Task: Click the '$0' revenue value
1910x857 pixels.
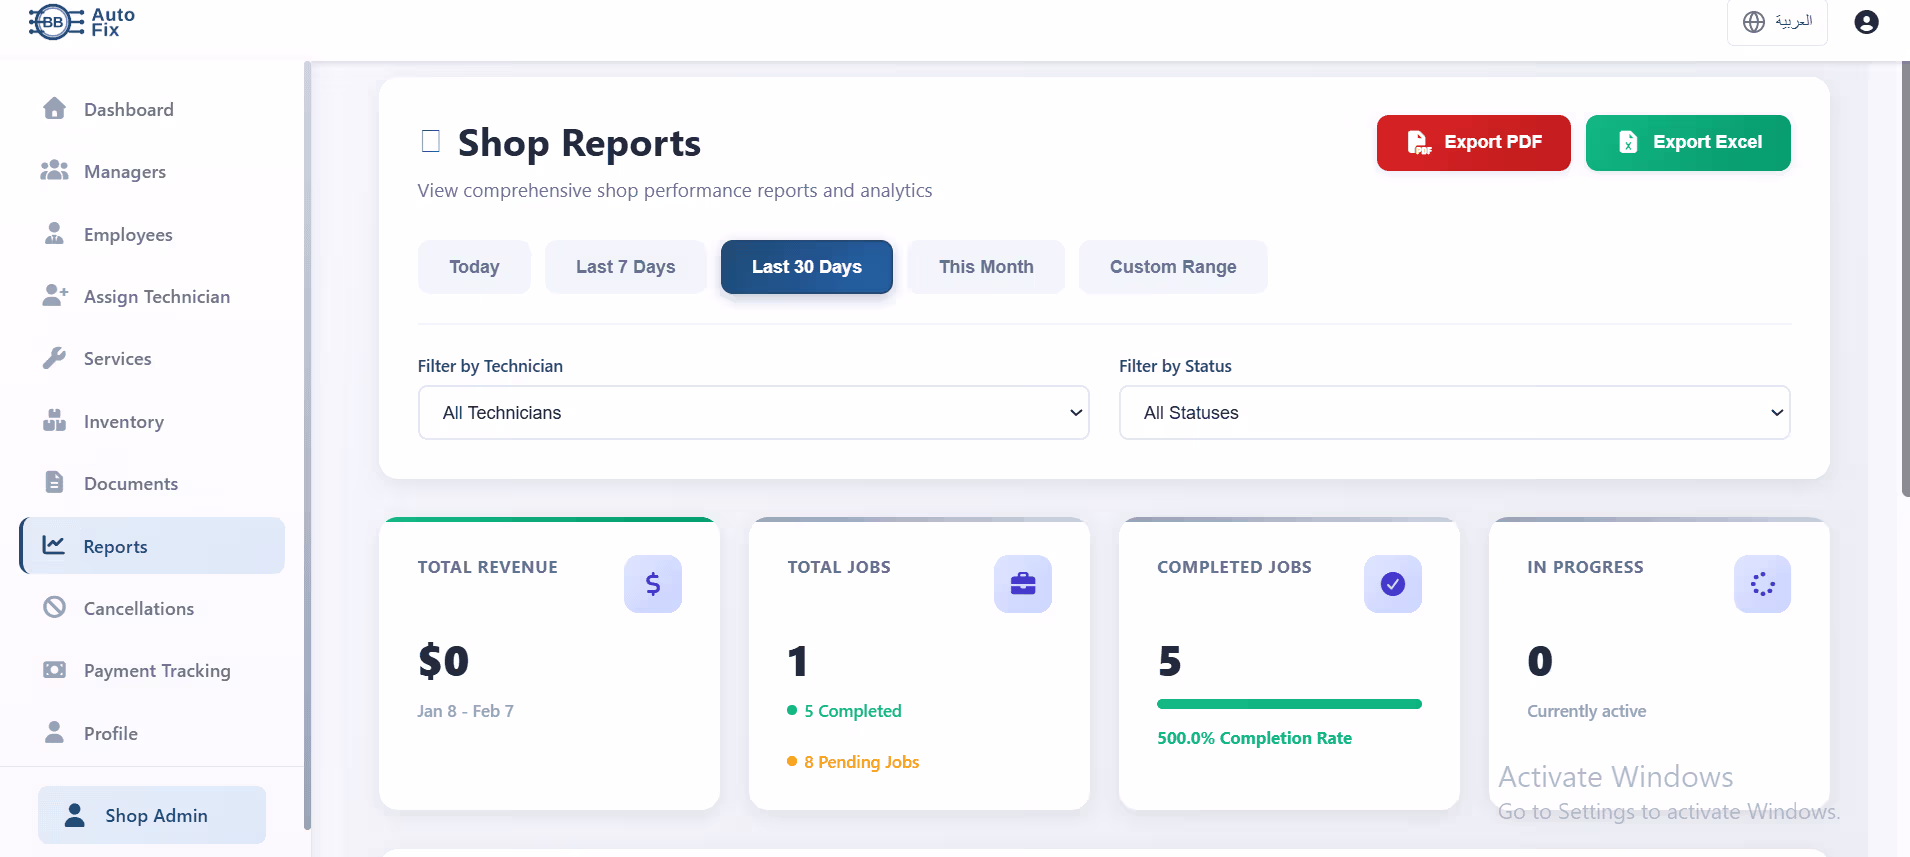Action: 443,661
